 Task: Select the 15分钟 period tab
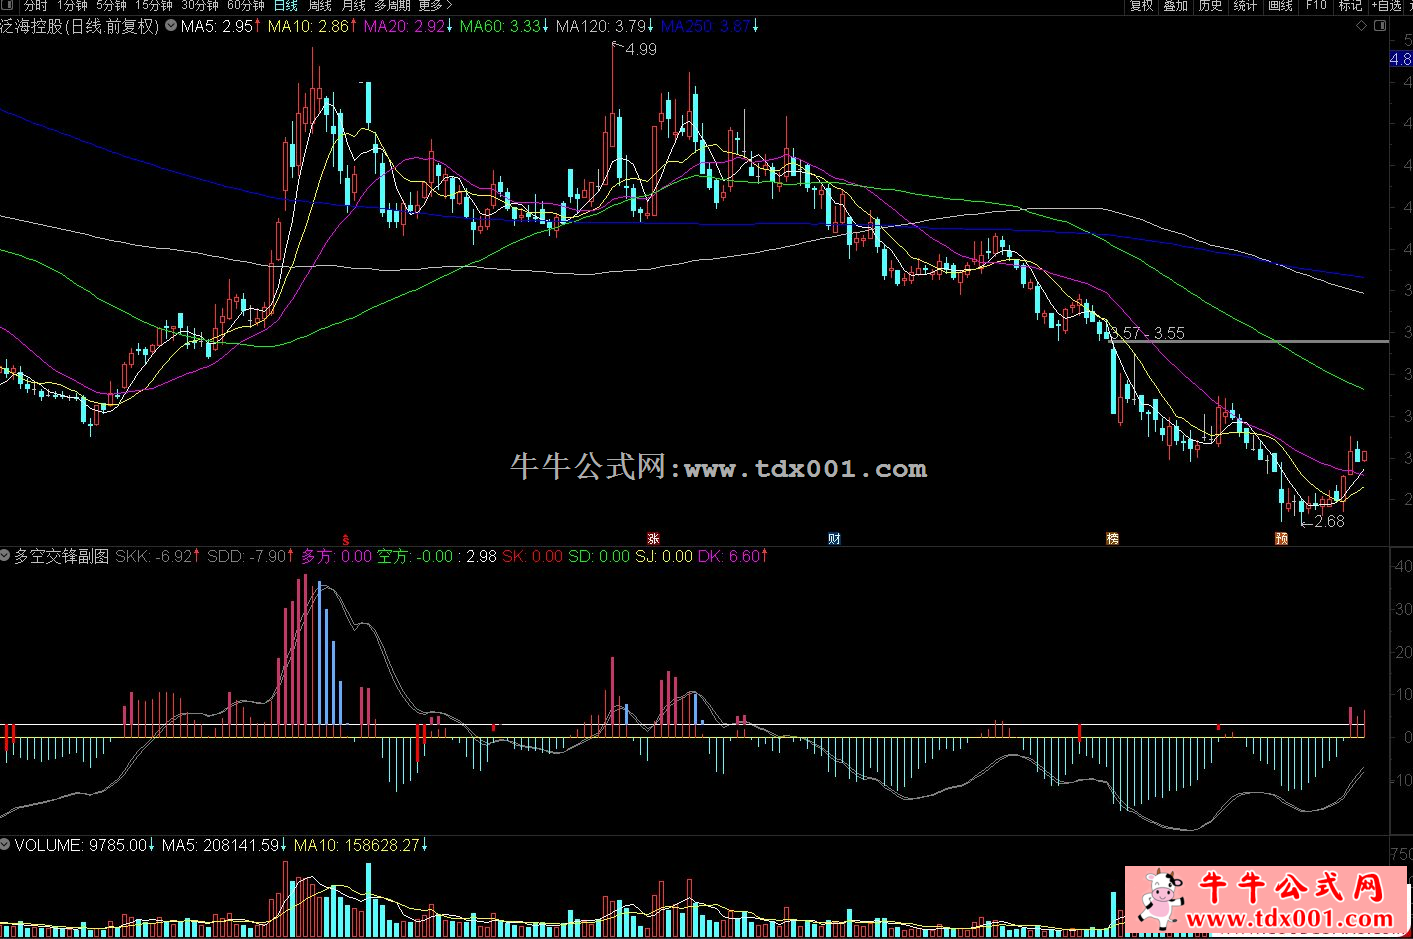click(x=154, y=6)
